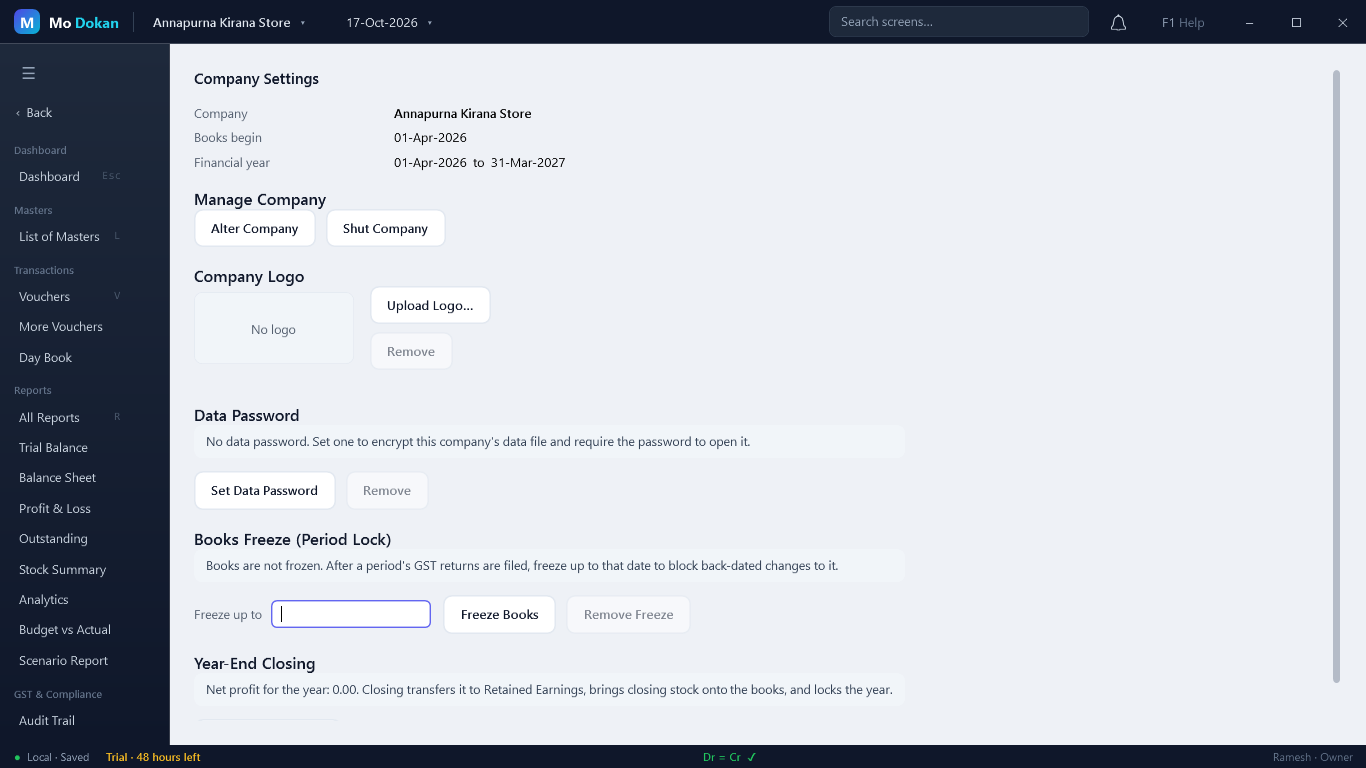Click the Alter Company button

point(255,228)
